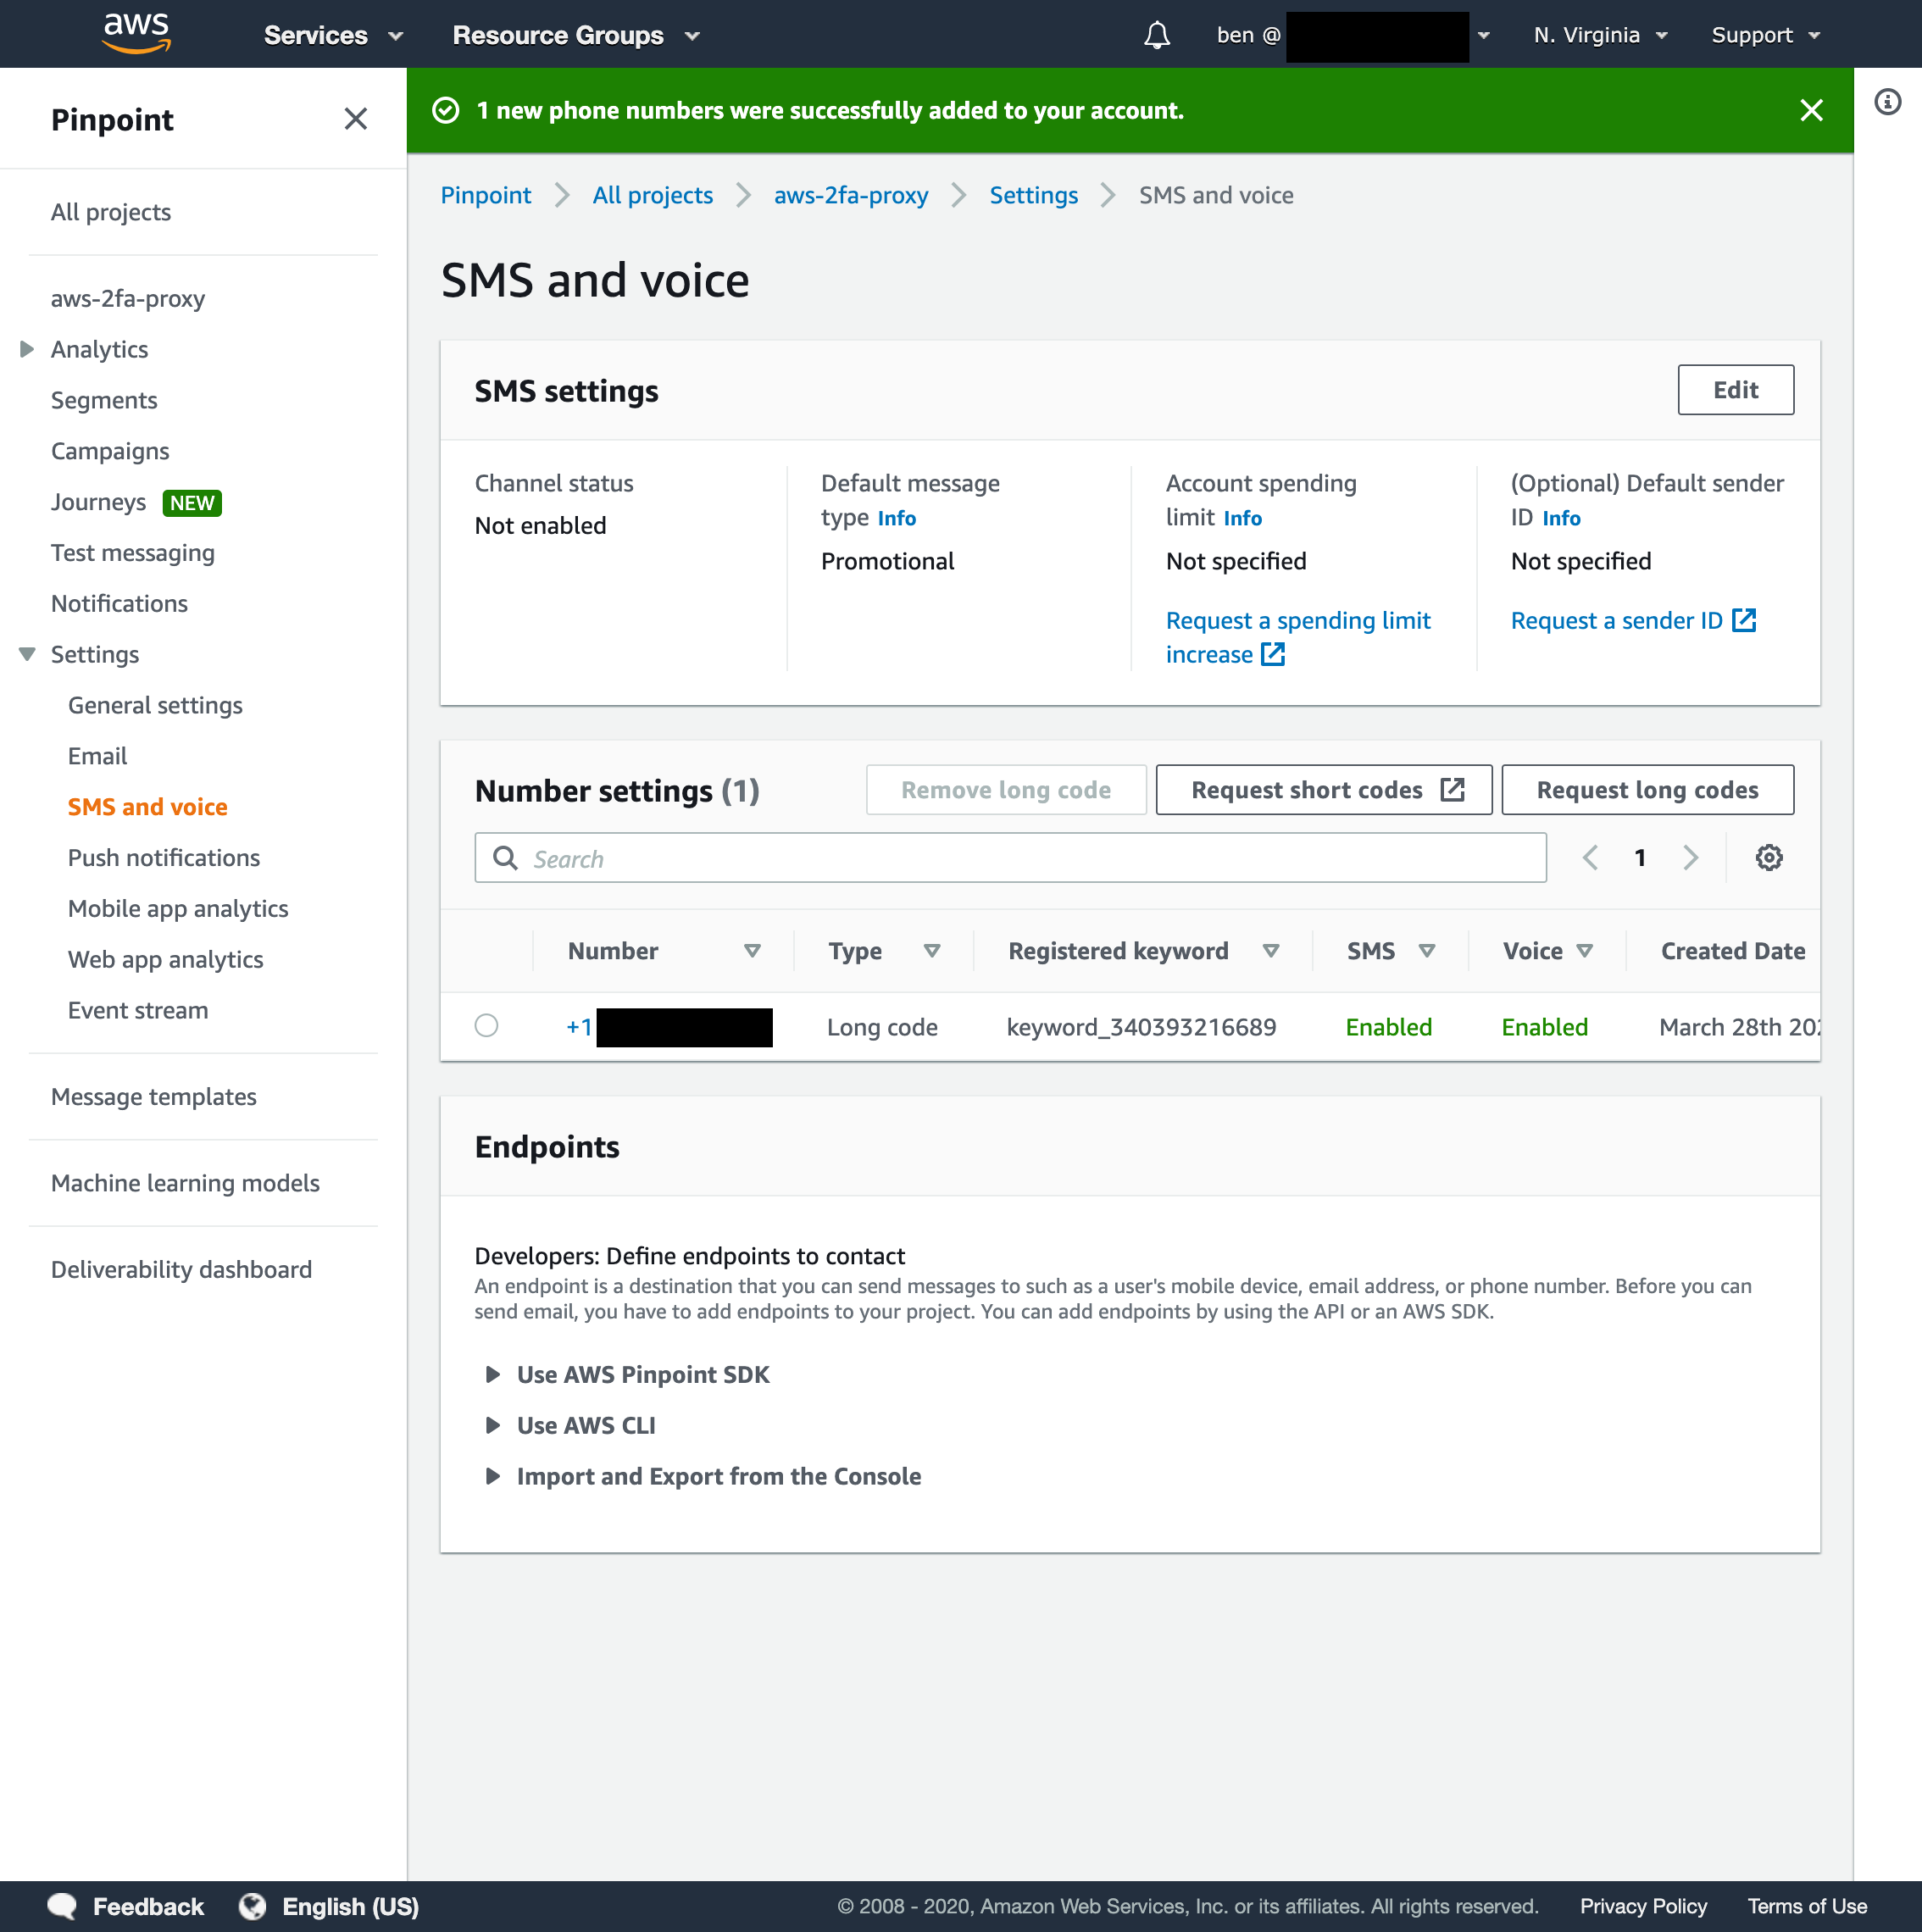Click the Edit SMS settings button
Viewport: 1922px width, 1932px height.
click(x=1734, y=390)
